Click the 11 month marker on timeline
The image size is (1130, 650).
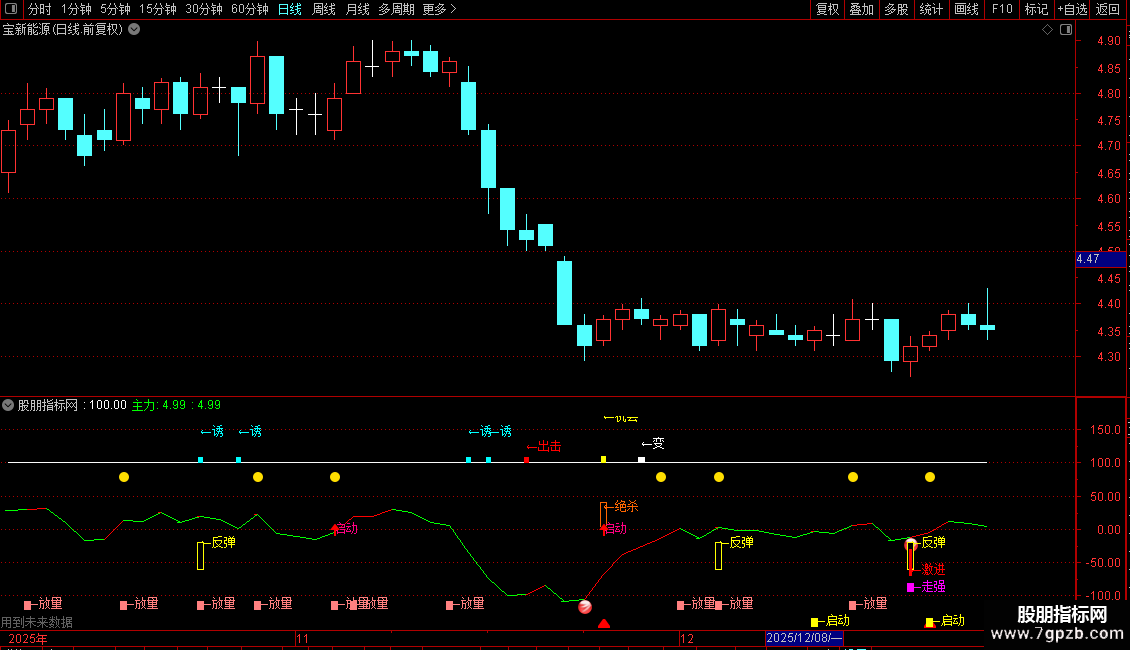(302, 638)
